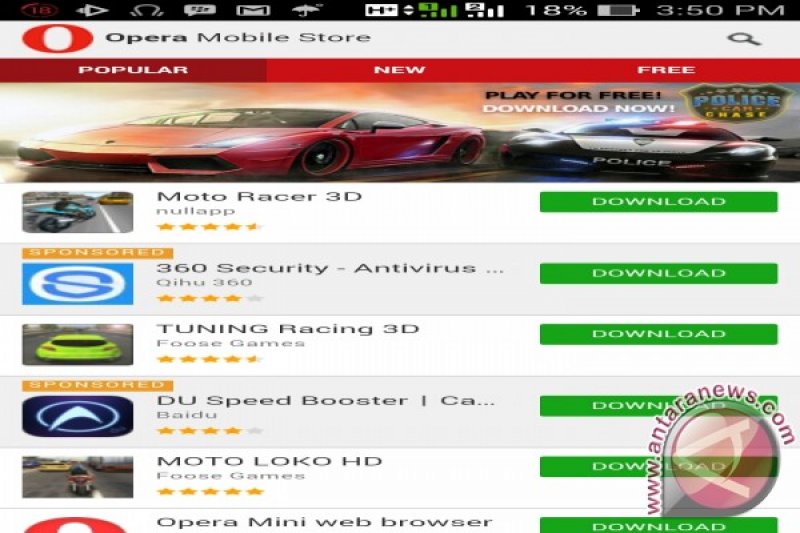Switch to the FREE tab
This screenshot has height=533, width=800.
pos(666,70)
